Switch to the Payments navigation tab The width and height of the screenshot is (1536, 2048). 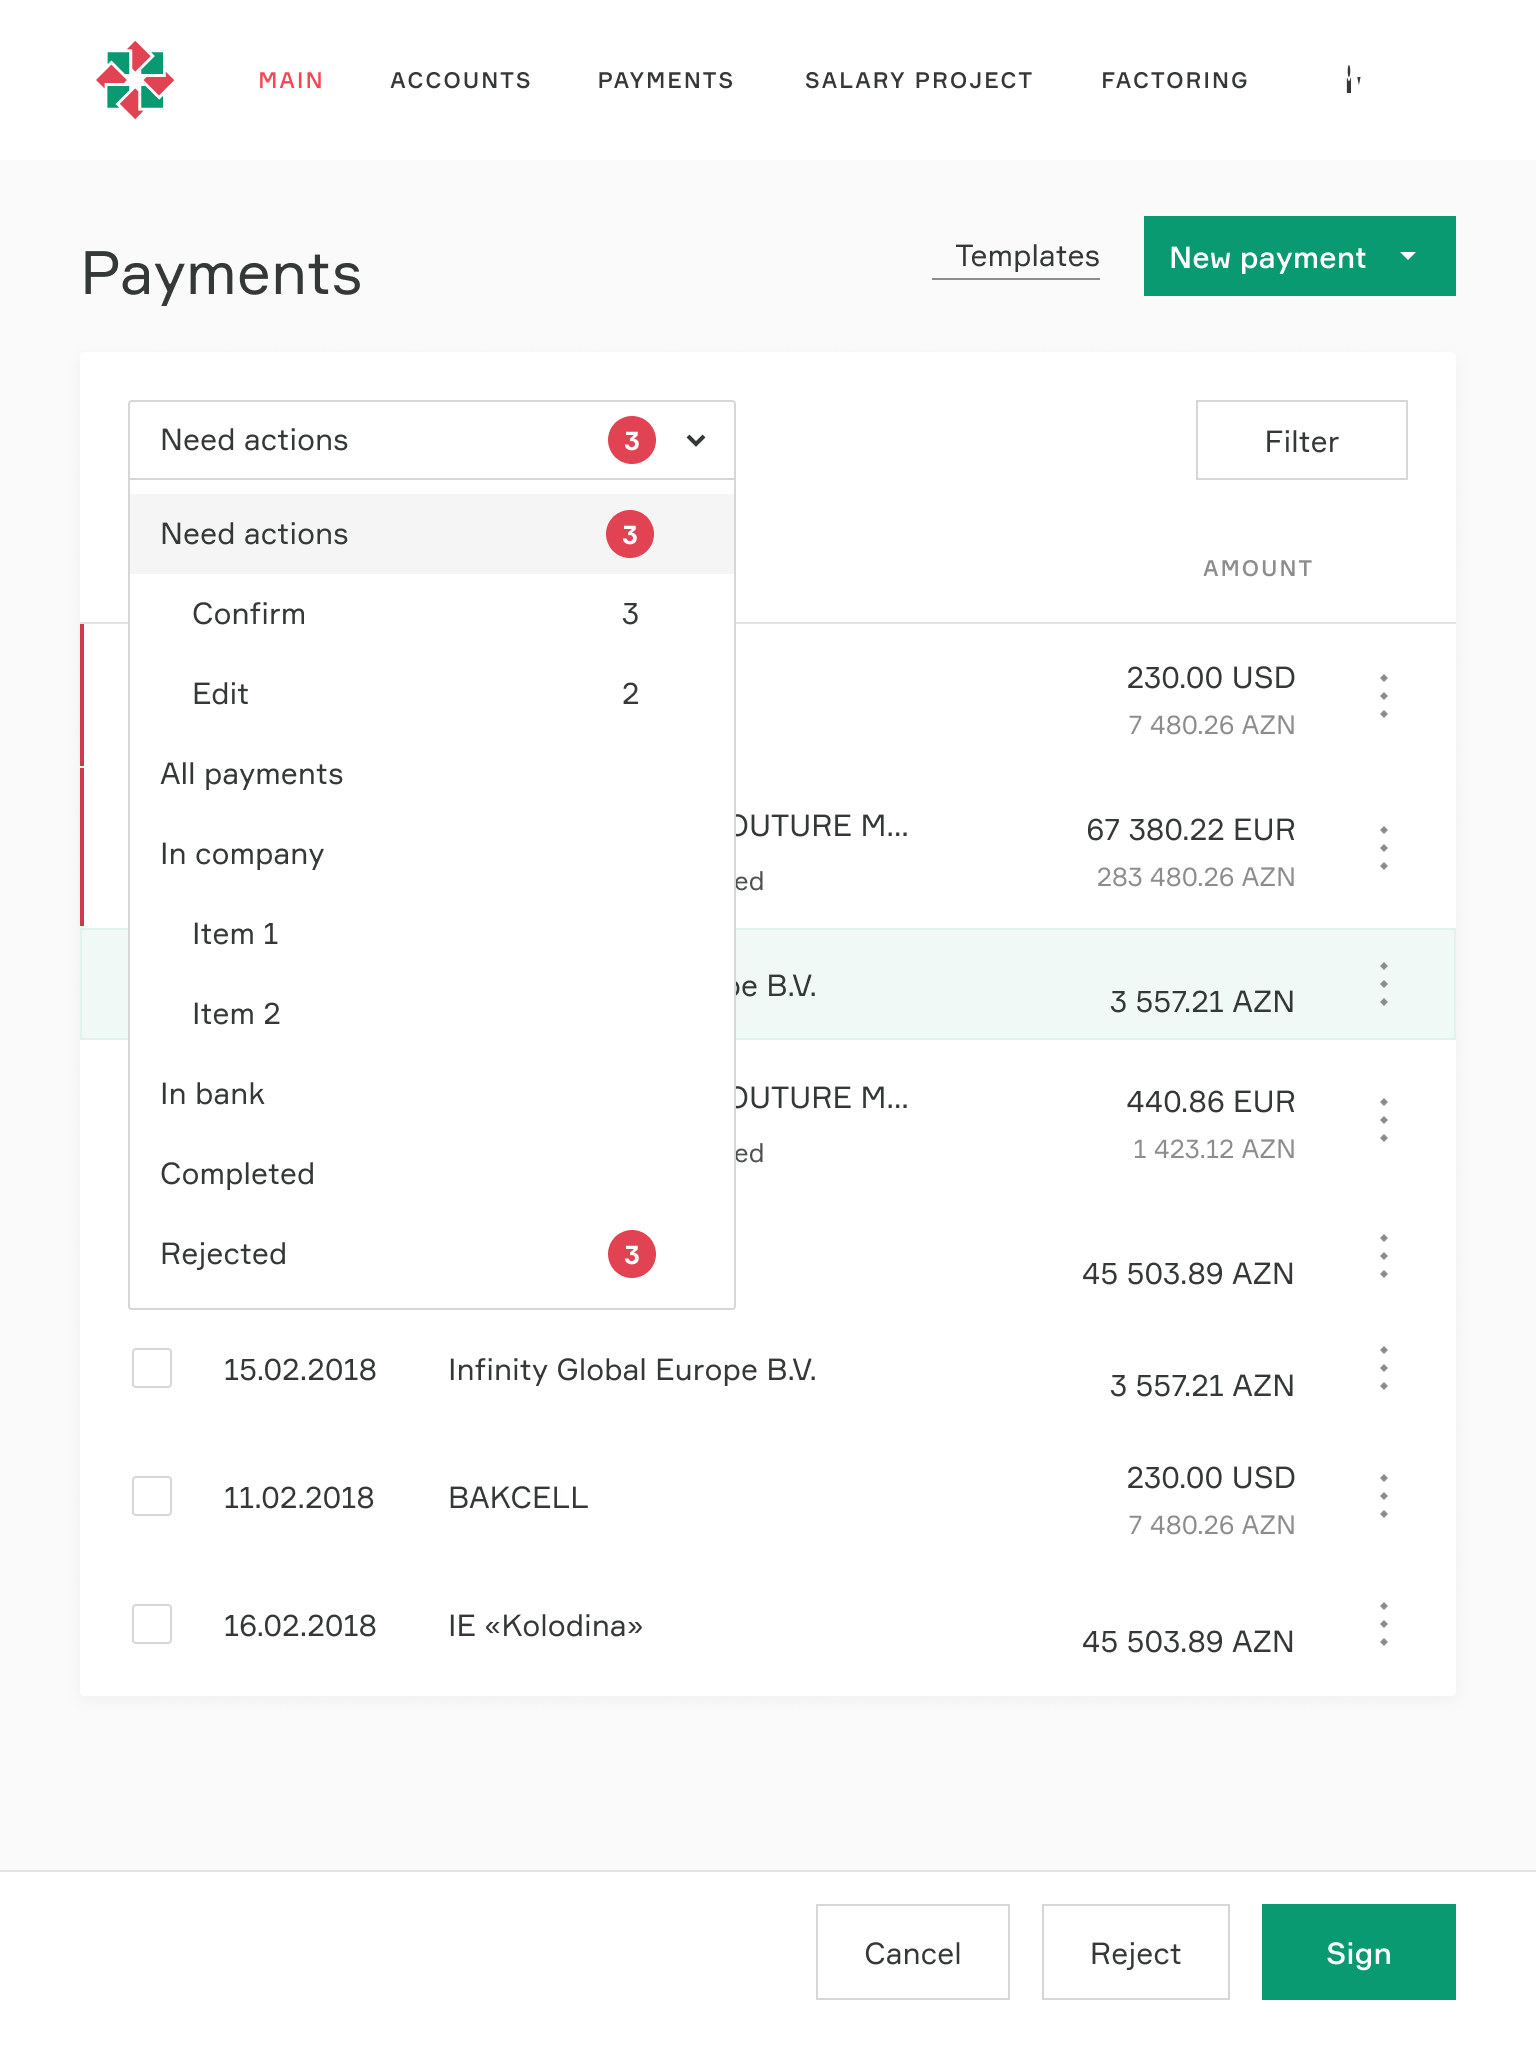[666, 80]
